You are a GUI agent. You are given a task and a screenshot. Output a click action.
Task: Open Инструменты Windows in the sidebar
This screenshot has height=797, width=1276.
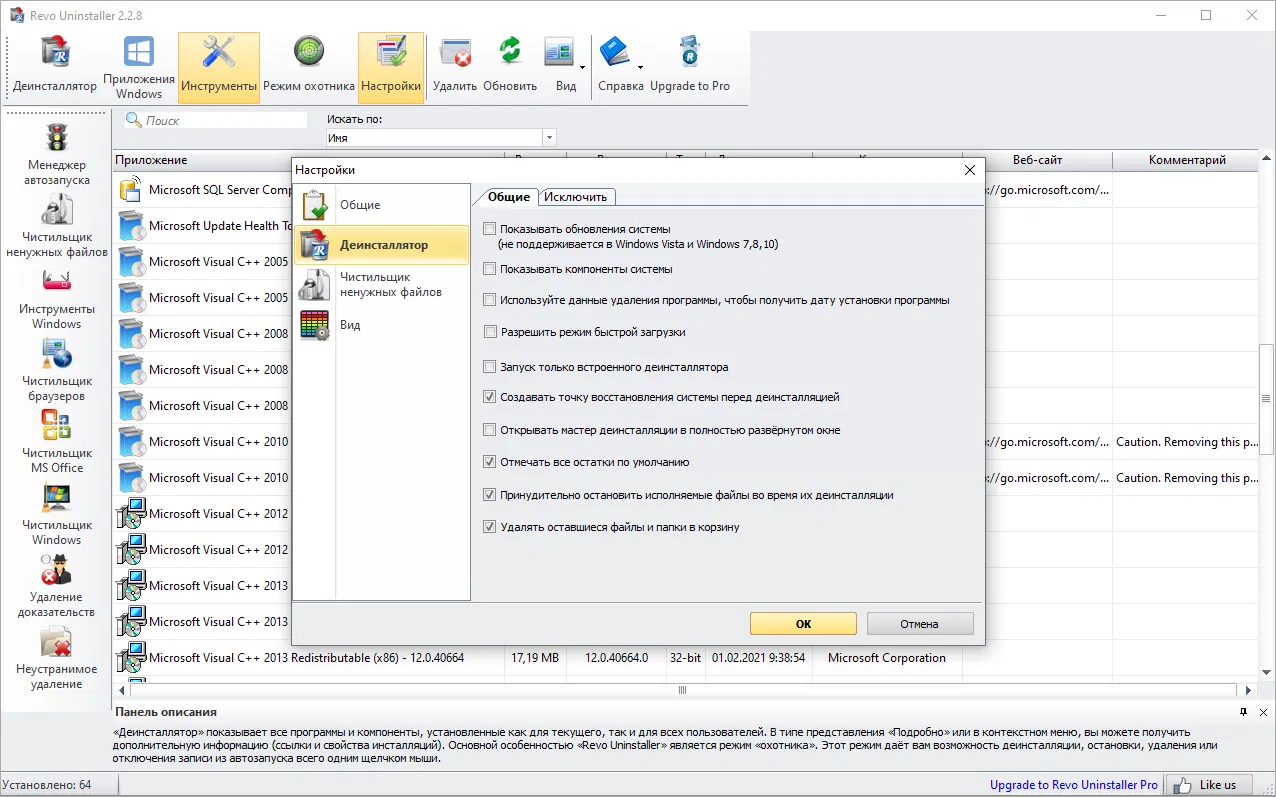(57, 299)
